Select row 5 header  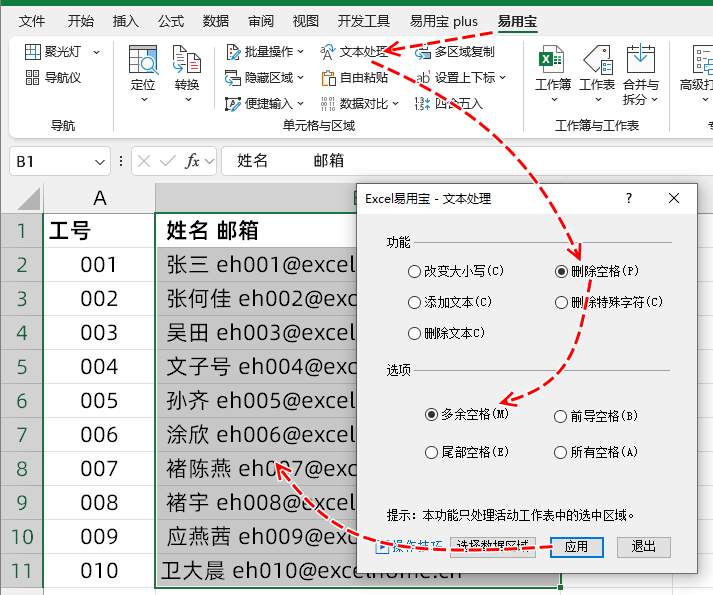tap(21, 367)
